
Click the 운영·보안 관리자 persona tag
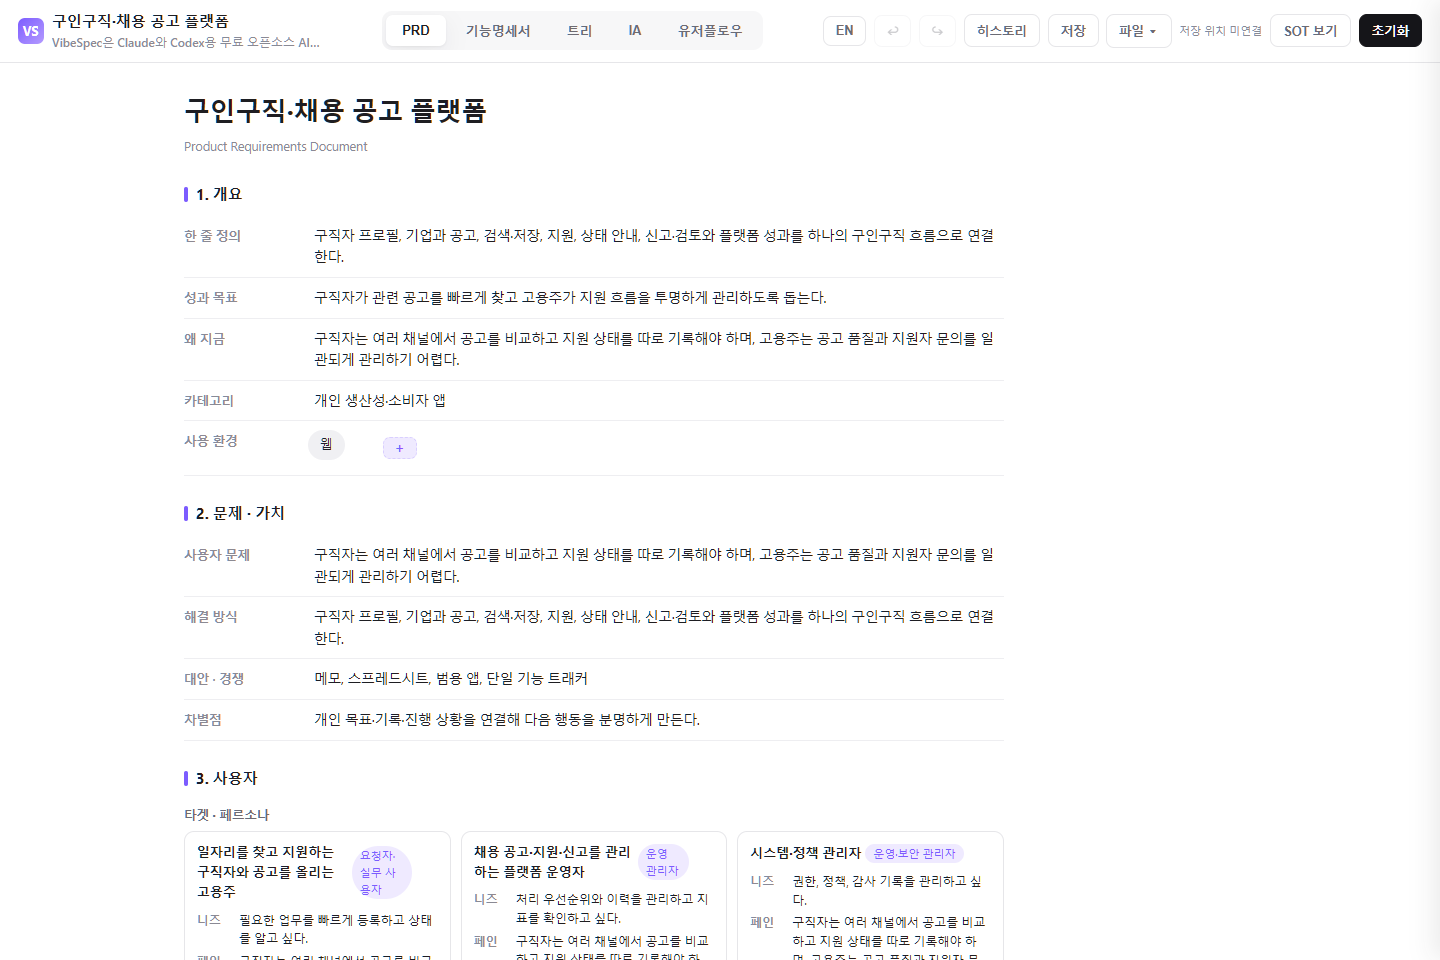(x=914, y=854)
